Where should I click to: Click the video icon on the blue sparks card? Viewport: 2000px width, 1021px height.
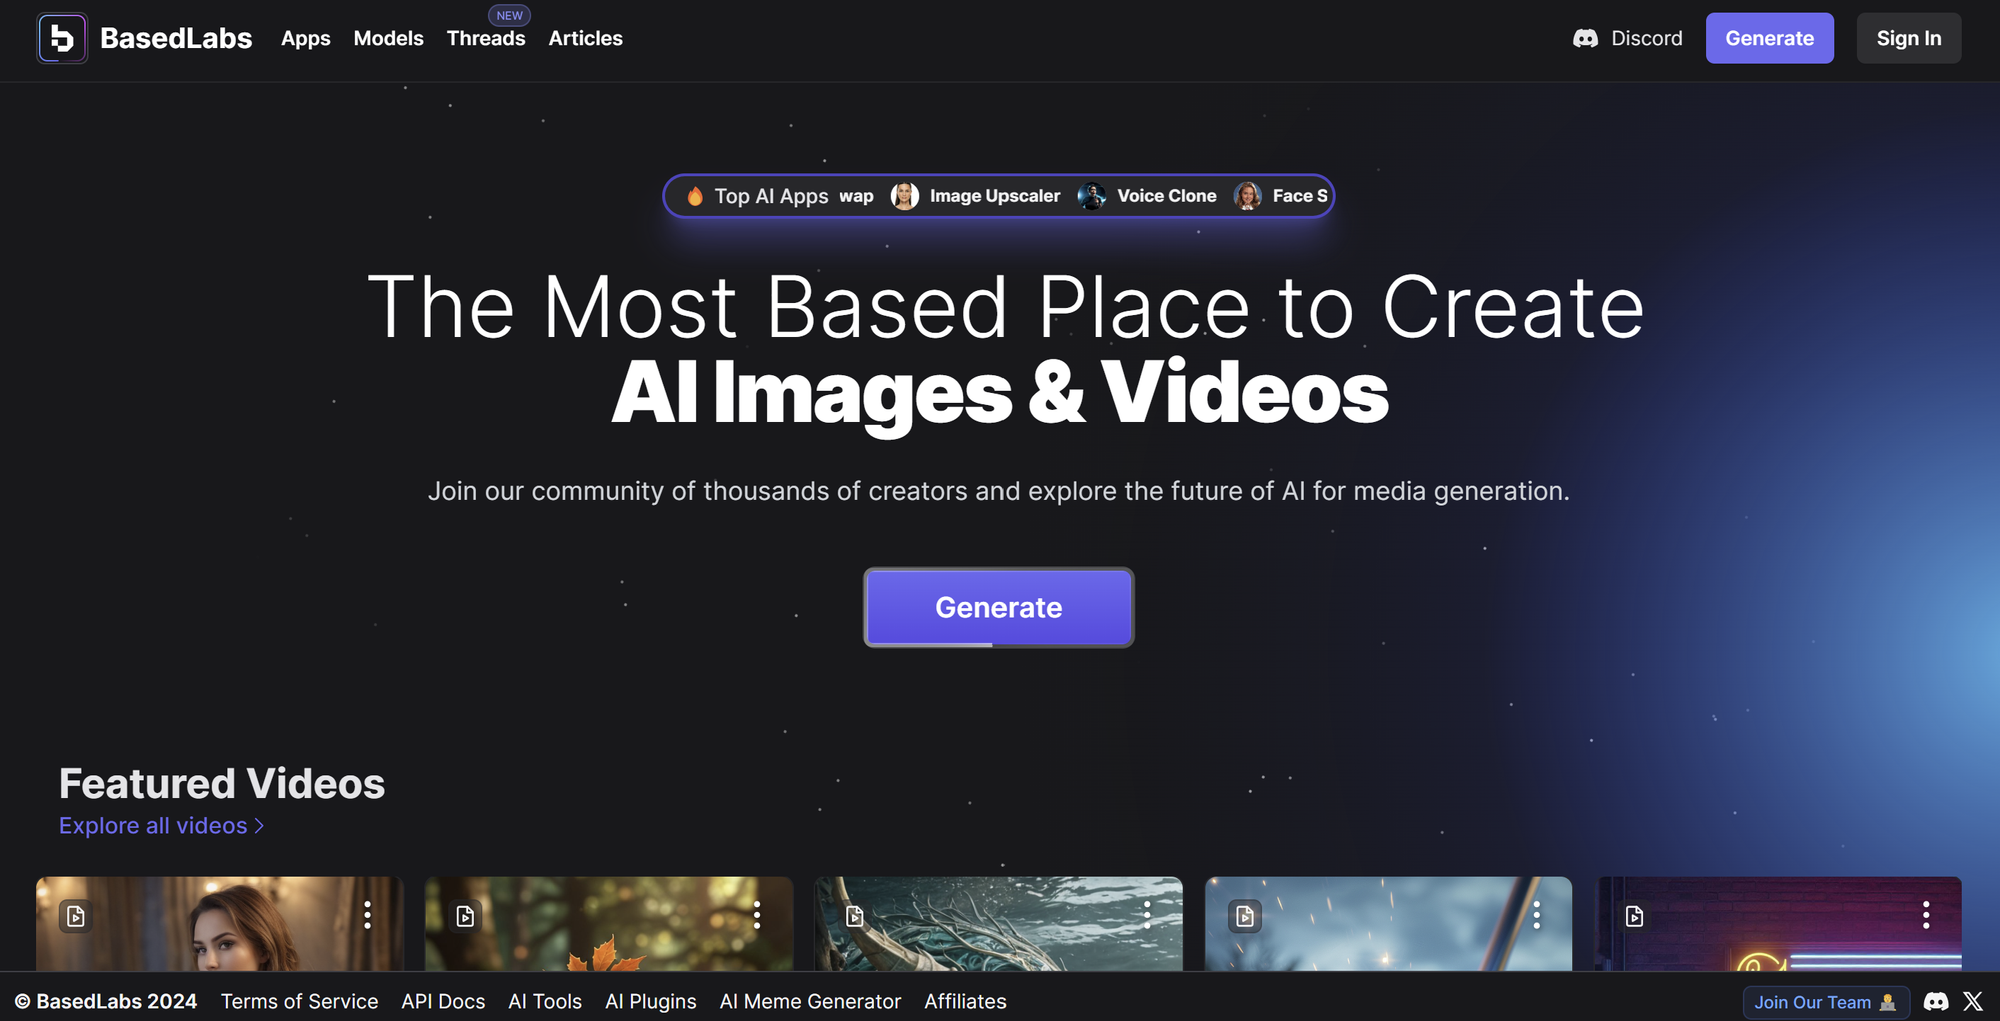click(x=1245, y=916)
